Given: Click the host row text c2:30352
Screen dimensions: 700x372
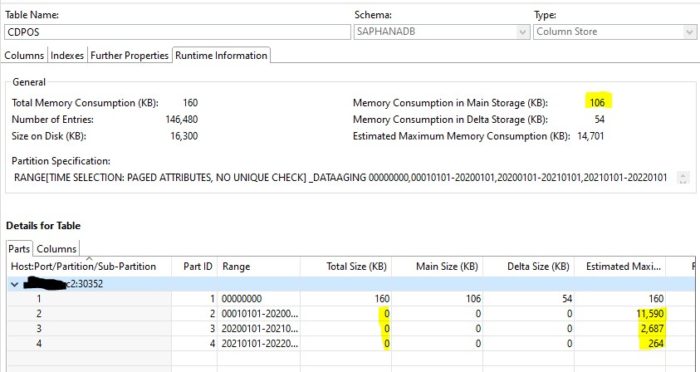Looking at the screenshot, I should [85, 284].
